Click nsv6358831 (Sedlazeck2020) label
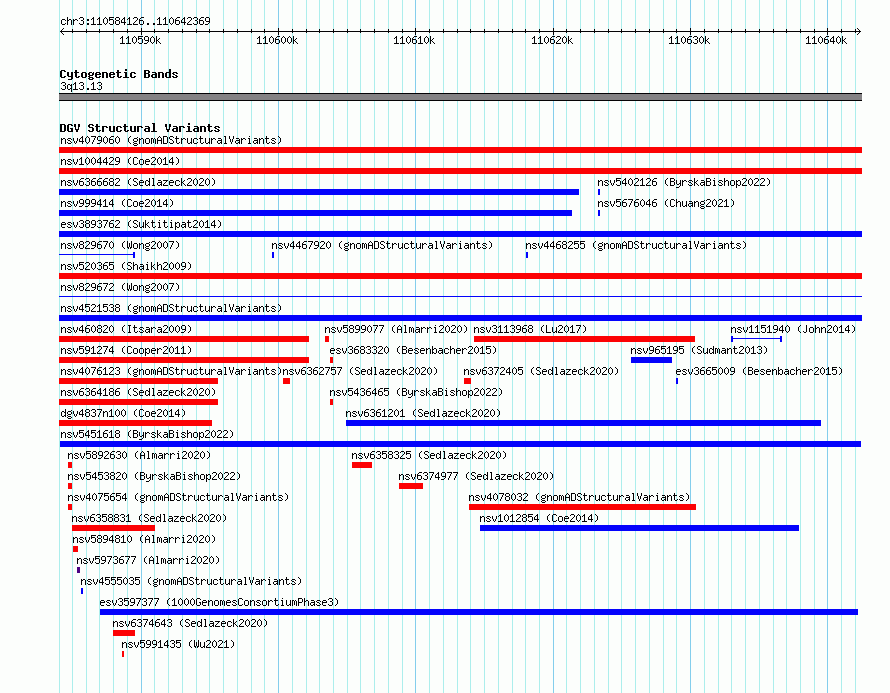 [x=149, y=518]
